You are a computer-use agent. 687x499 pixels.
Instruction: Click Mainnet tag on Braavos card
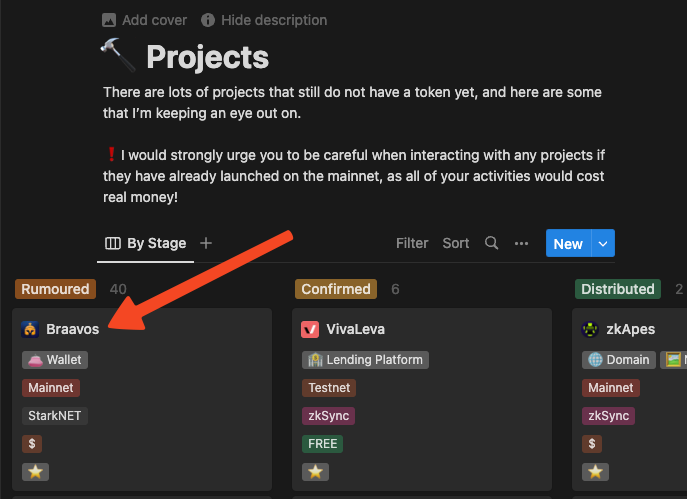click(51, 388)
